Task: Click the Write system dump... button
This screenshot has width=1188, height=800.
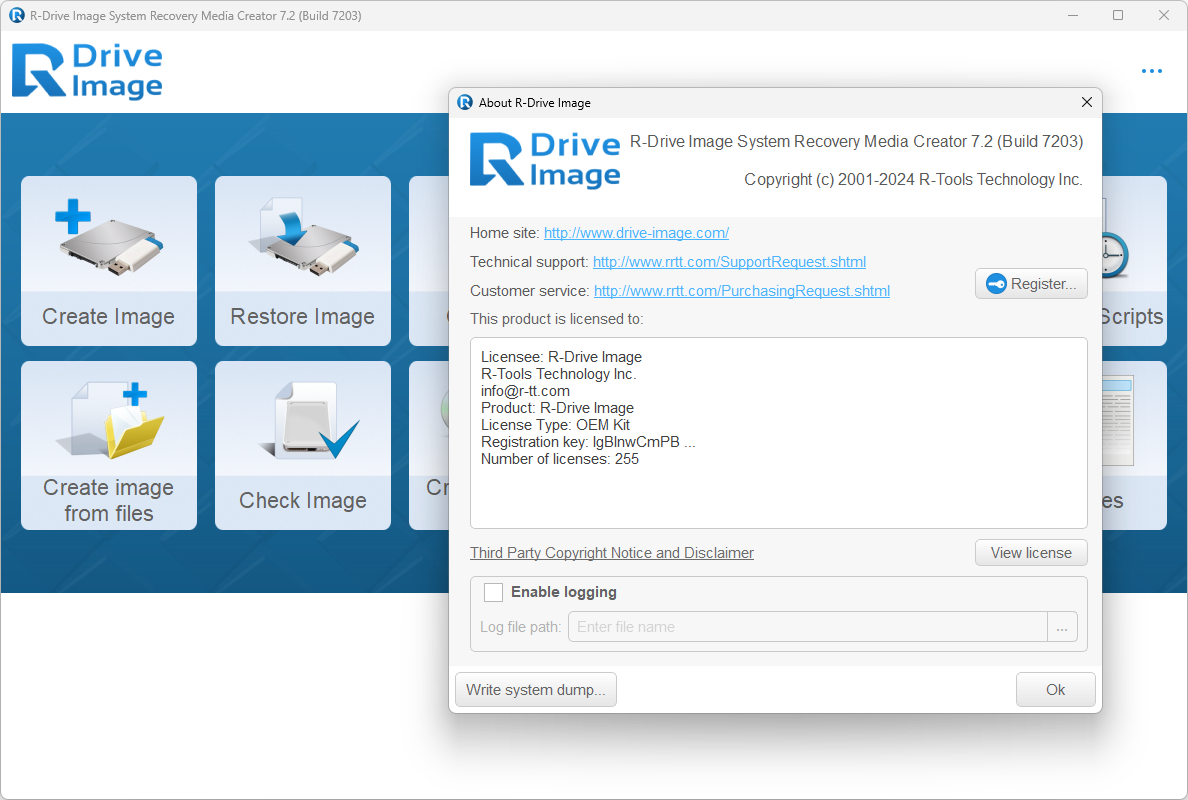Action: (x=536, y=689)
